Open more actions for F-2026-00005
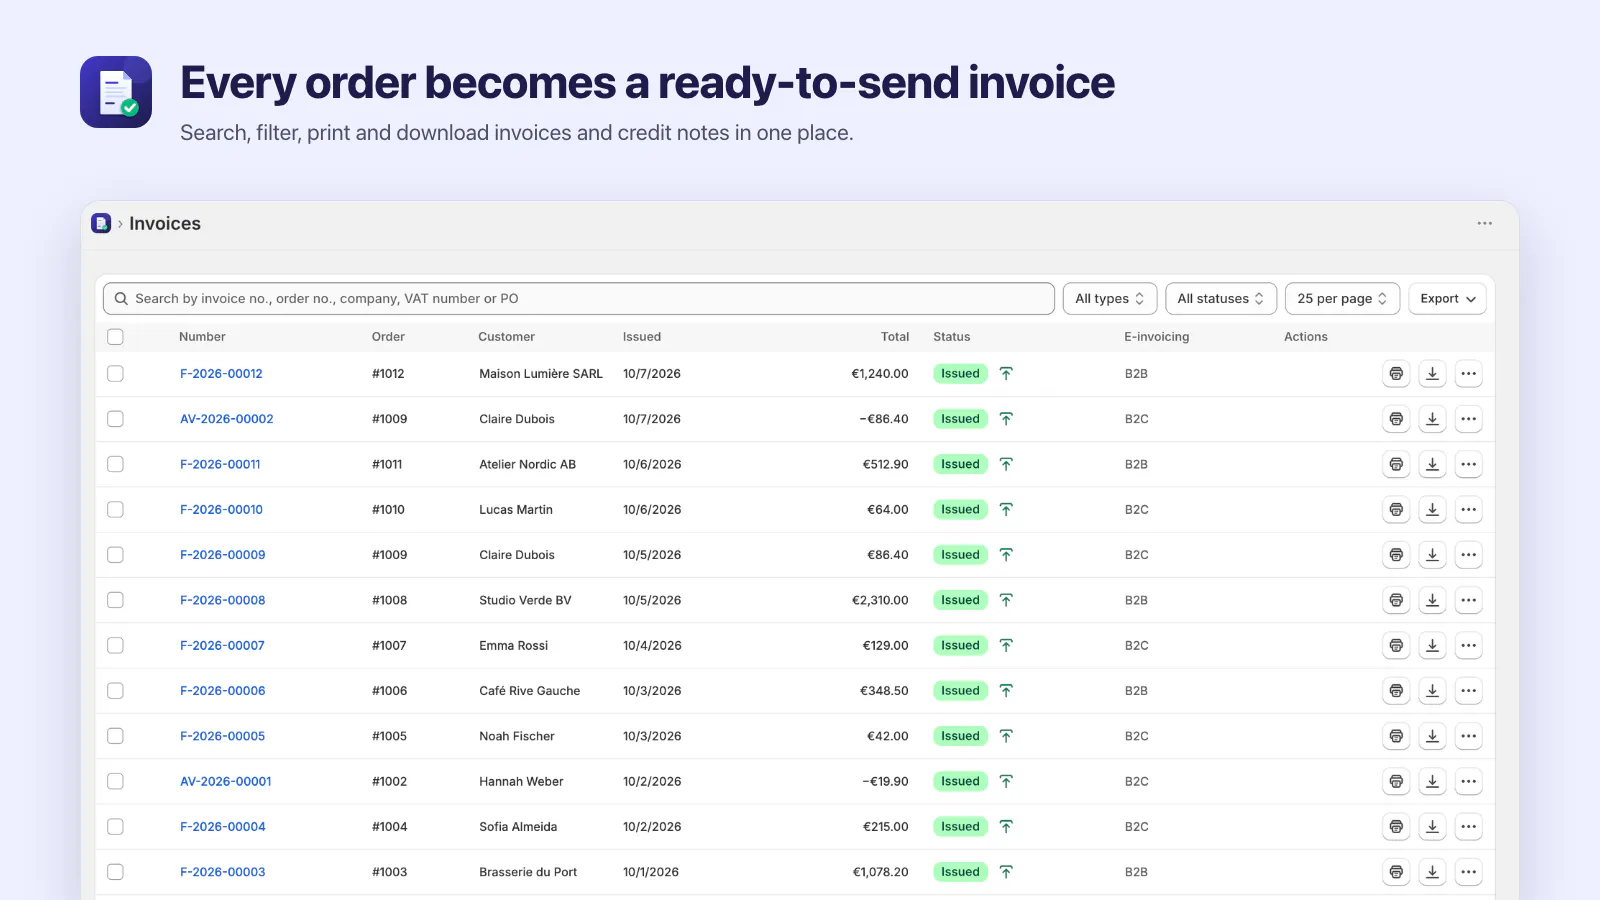Image resolution: width=1600 pixels, height=900 pixels. (1468, 736)
